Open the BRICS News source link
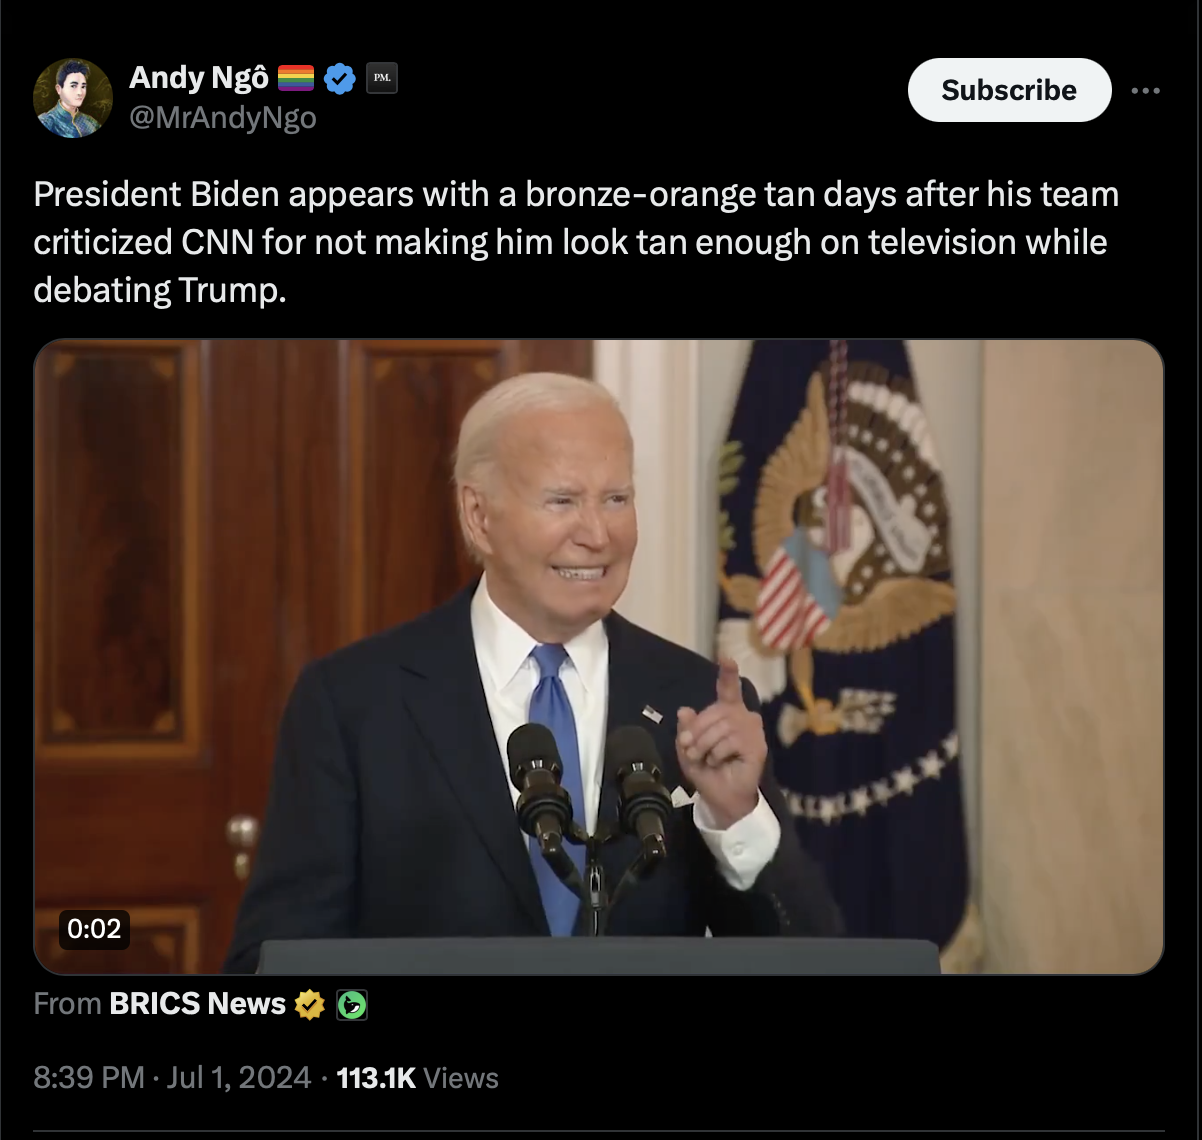 click(197, 1003)
